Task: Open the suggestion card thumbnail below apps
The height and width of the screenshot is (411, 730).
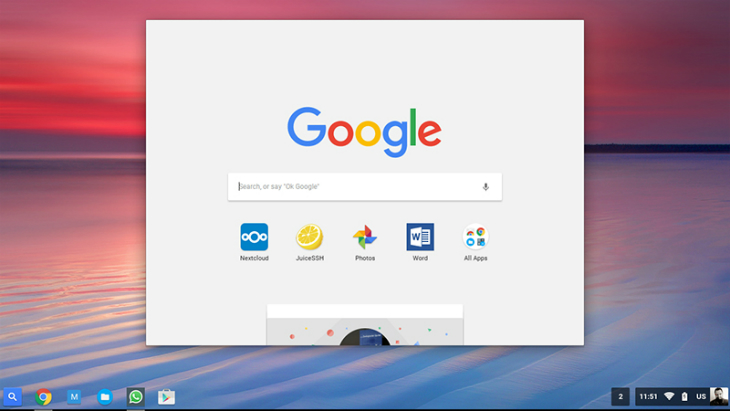Action: pos(365,325)
